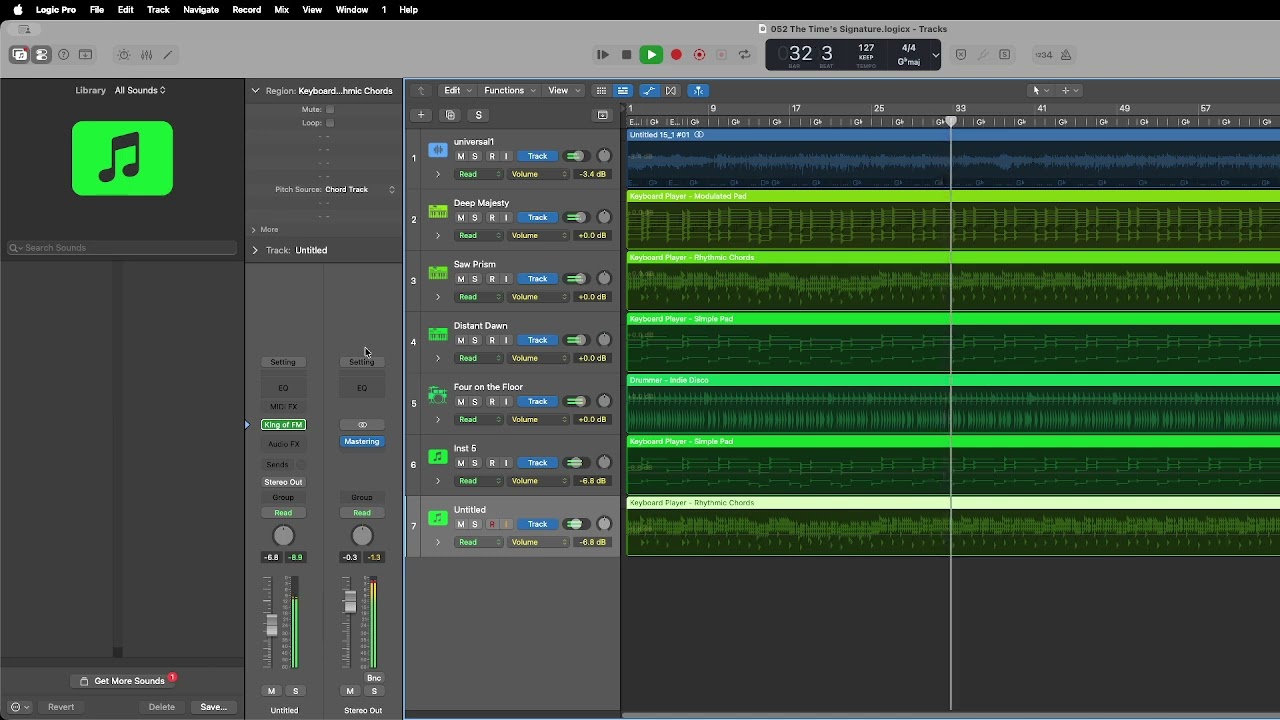Mute the universal1 track
Viewport: 1280px width, 720px height.
click(461, 157)
